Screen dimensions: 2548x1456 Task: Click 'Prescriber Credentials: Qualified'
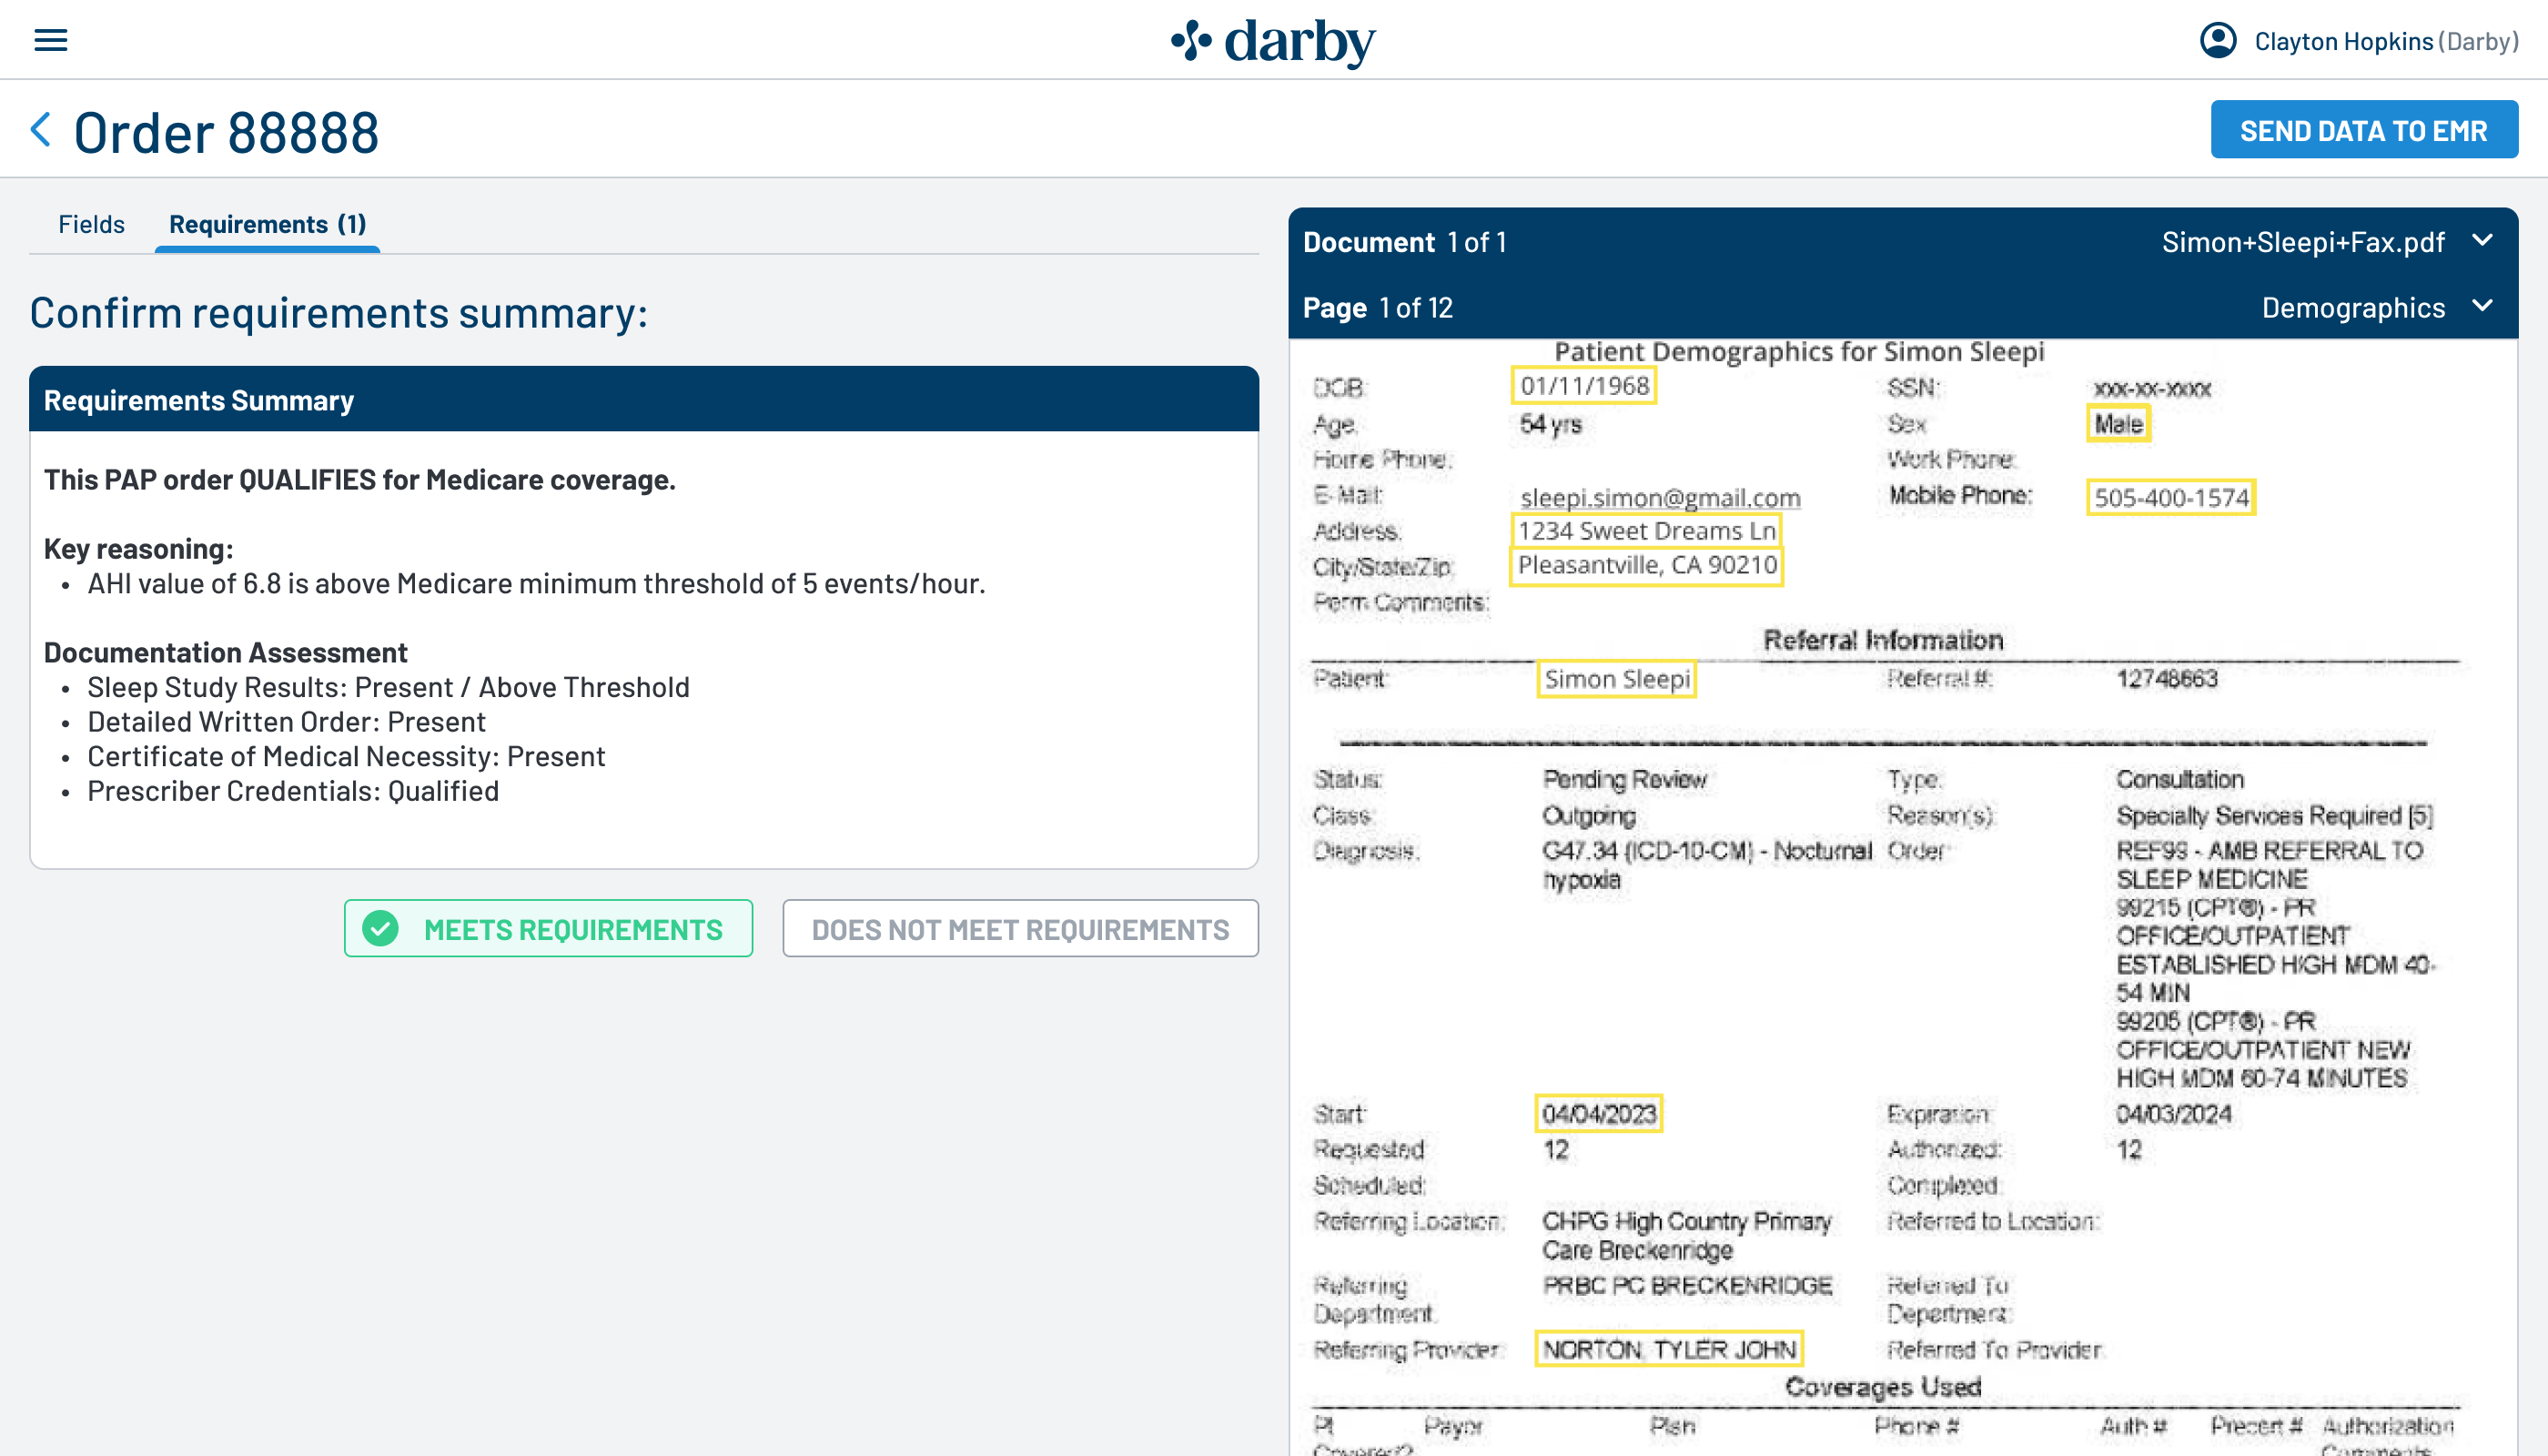point(293,791)
